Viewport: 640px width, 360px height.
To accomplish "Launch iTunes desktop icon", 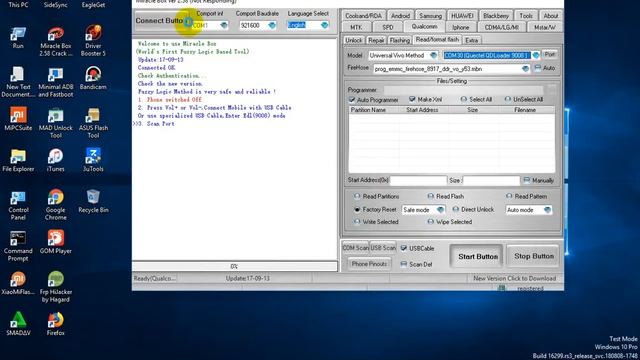I will tap(56, 160).
